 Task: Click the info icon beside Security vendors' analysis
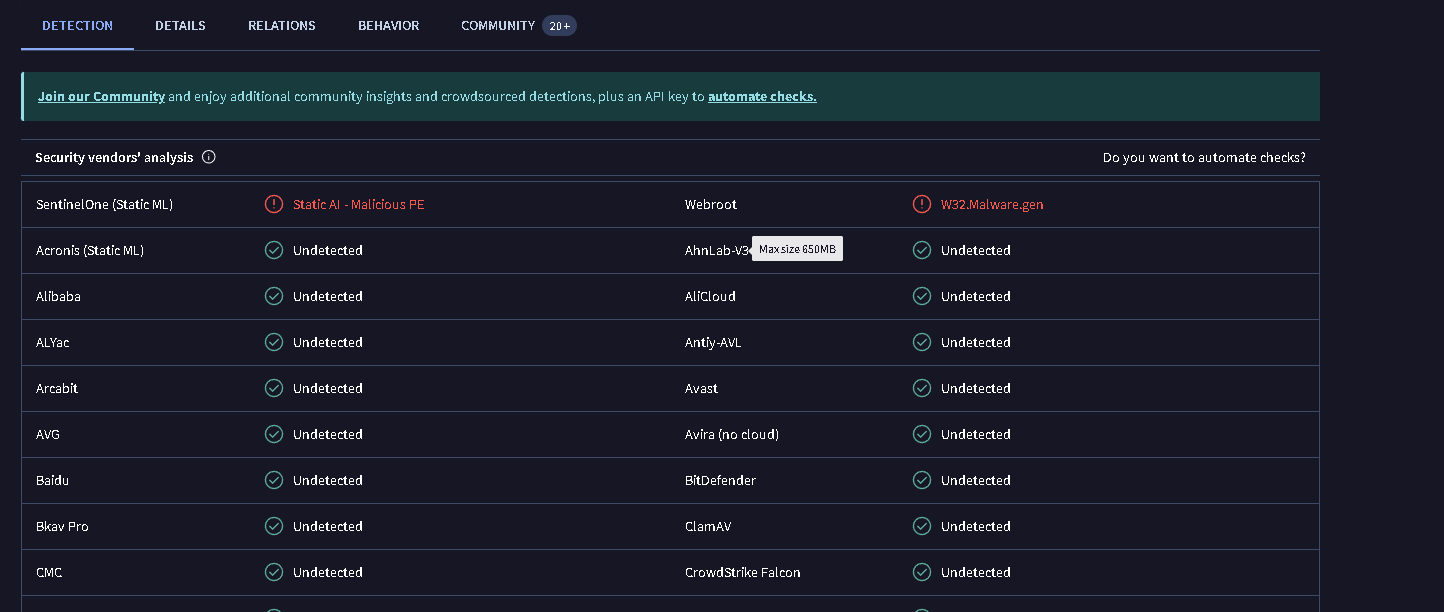(x=209, y=157)
